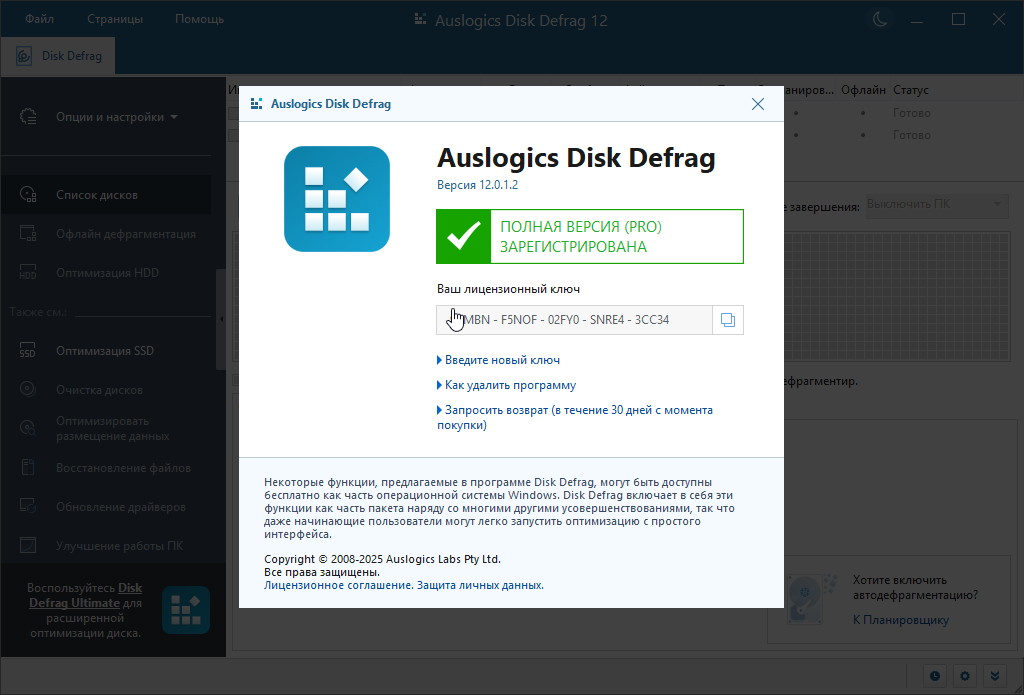
Task: Click the first Готово status cell
Action: (x=912, y=113)
